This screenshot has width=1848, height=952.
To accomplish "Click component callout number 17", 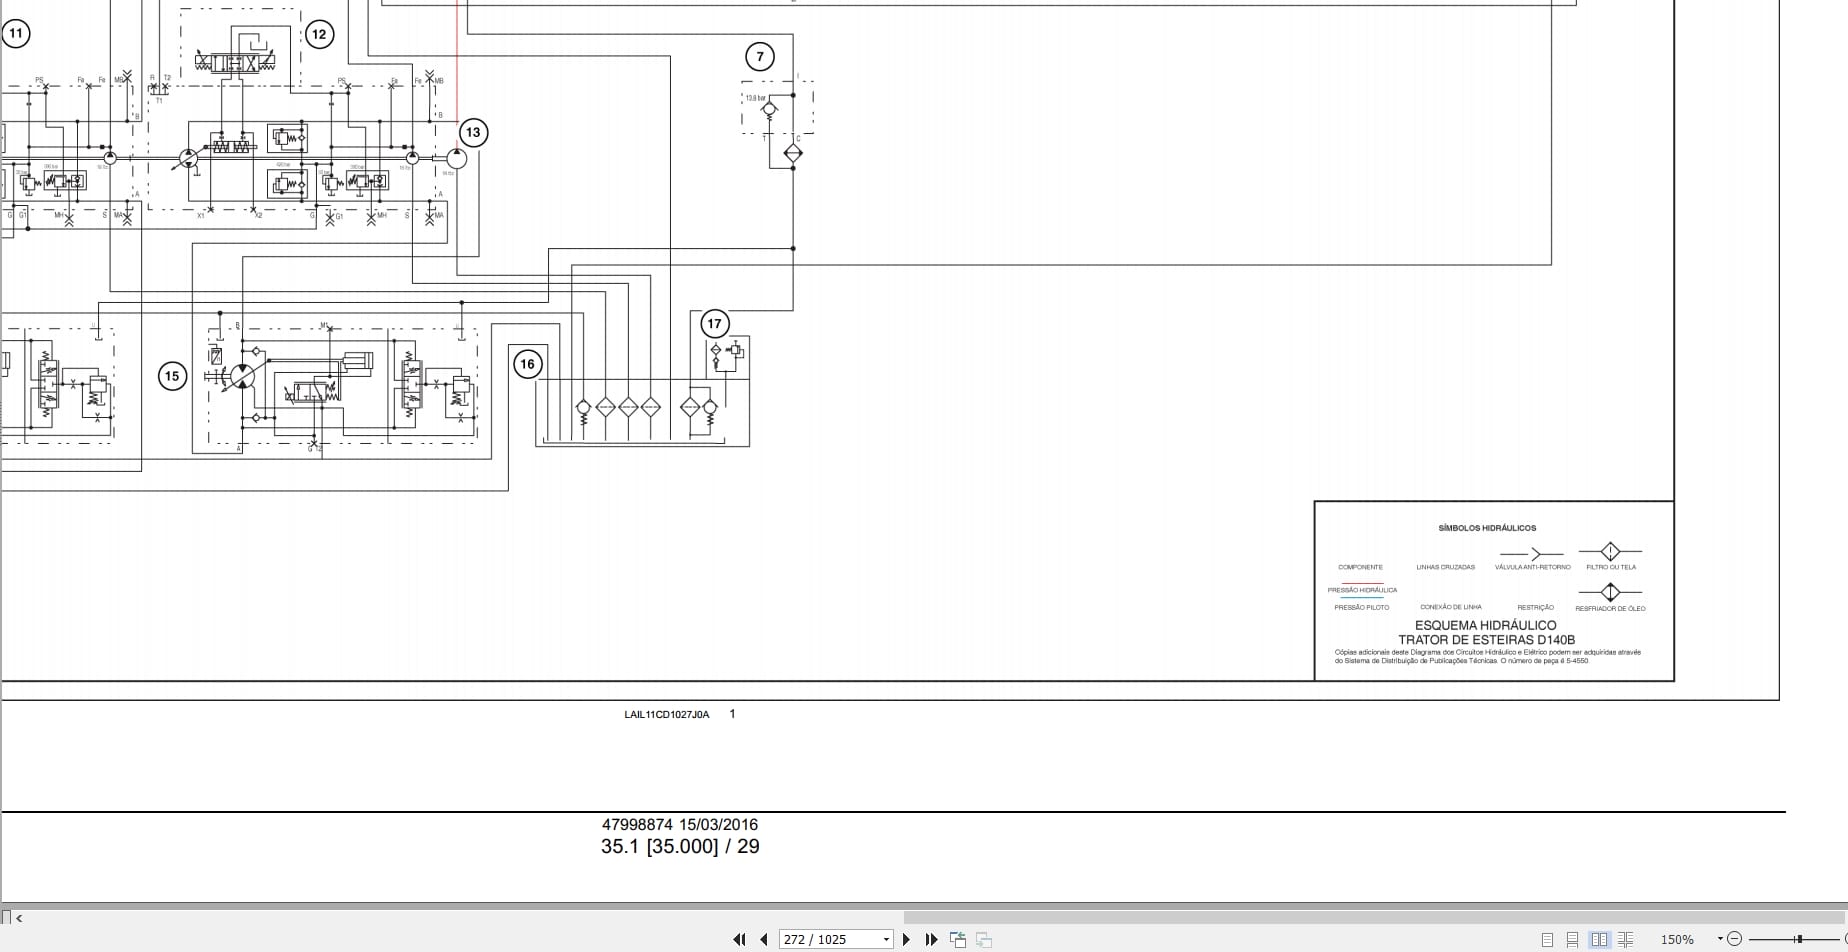I will click(714, 323).
